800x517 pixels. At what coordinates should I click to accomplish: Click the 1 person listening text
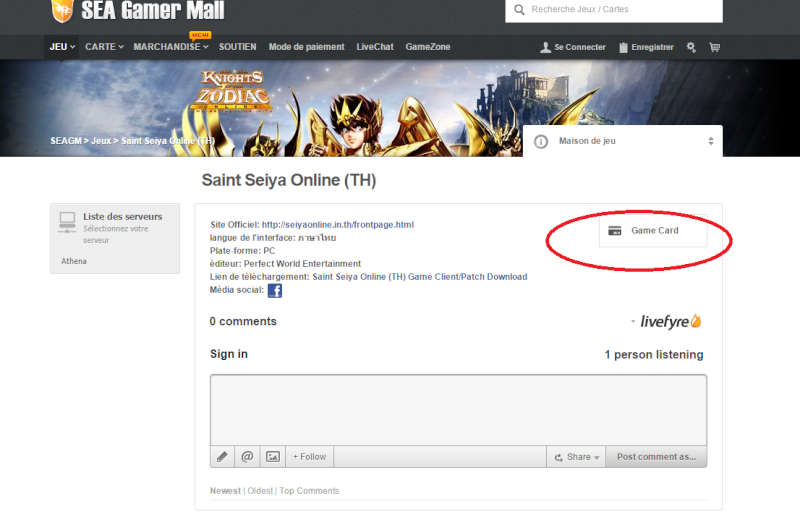click(x=654, y=355)
